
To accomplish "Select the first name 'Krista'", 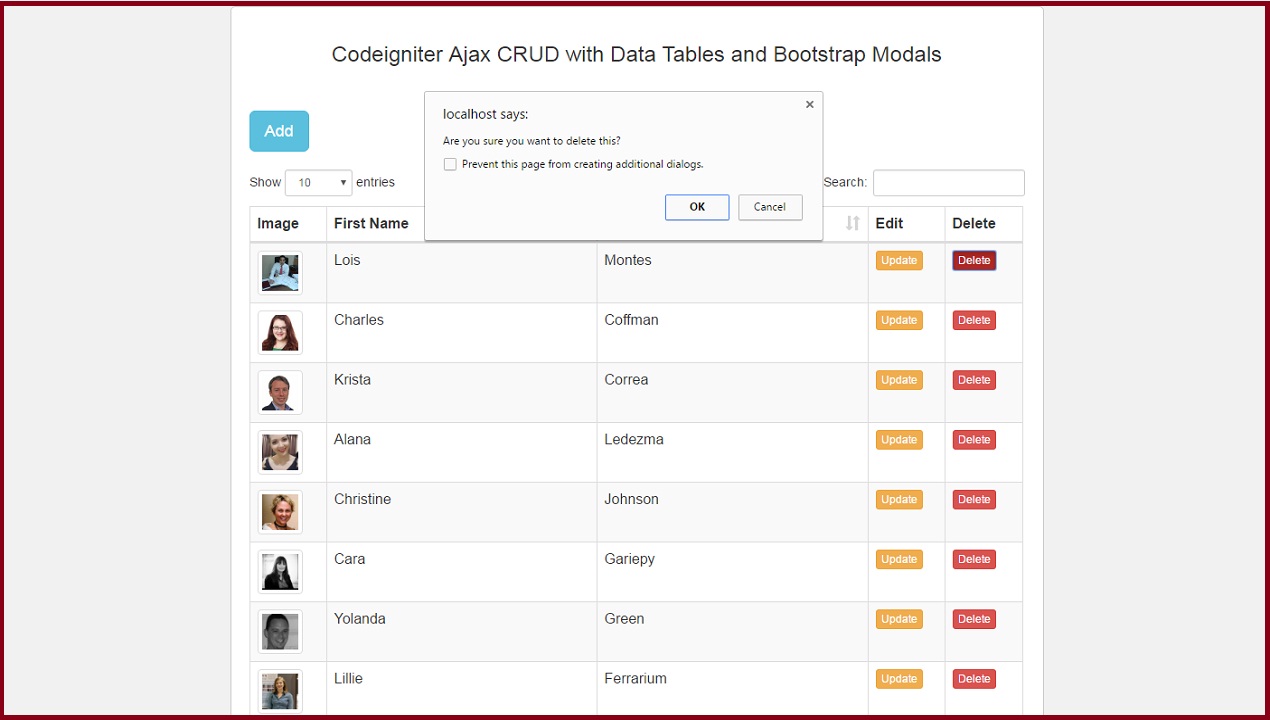I will [x=352, y=379].
